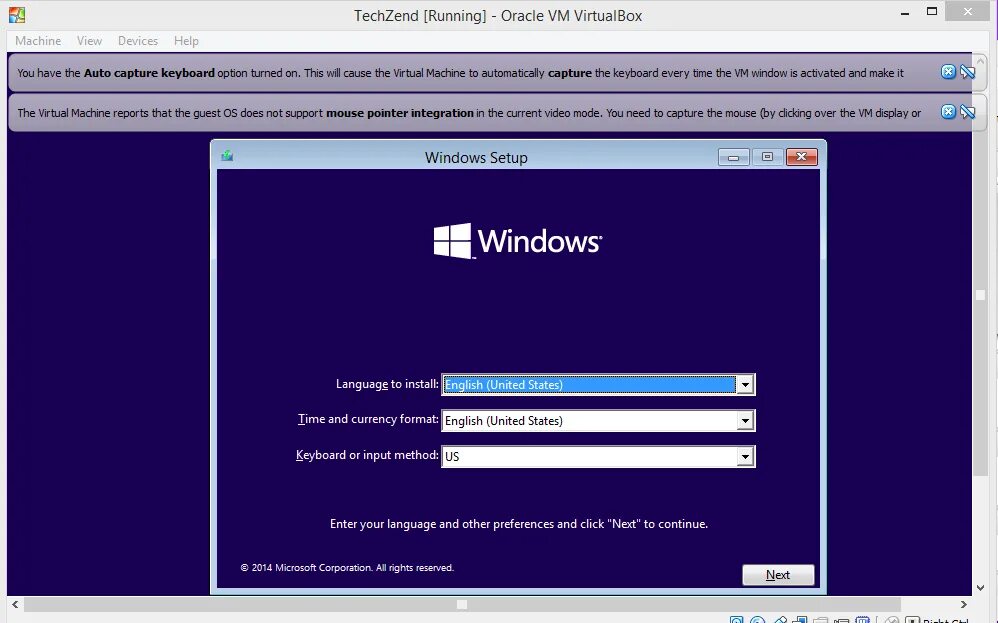Maximize the Windows Setup dialog
Screen dimensions: 998x623
coord(767,157)
